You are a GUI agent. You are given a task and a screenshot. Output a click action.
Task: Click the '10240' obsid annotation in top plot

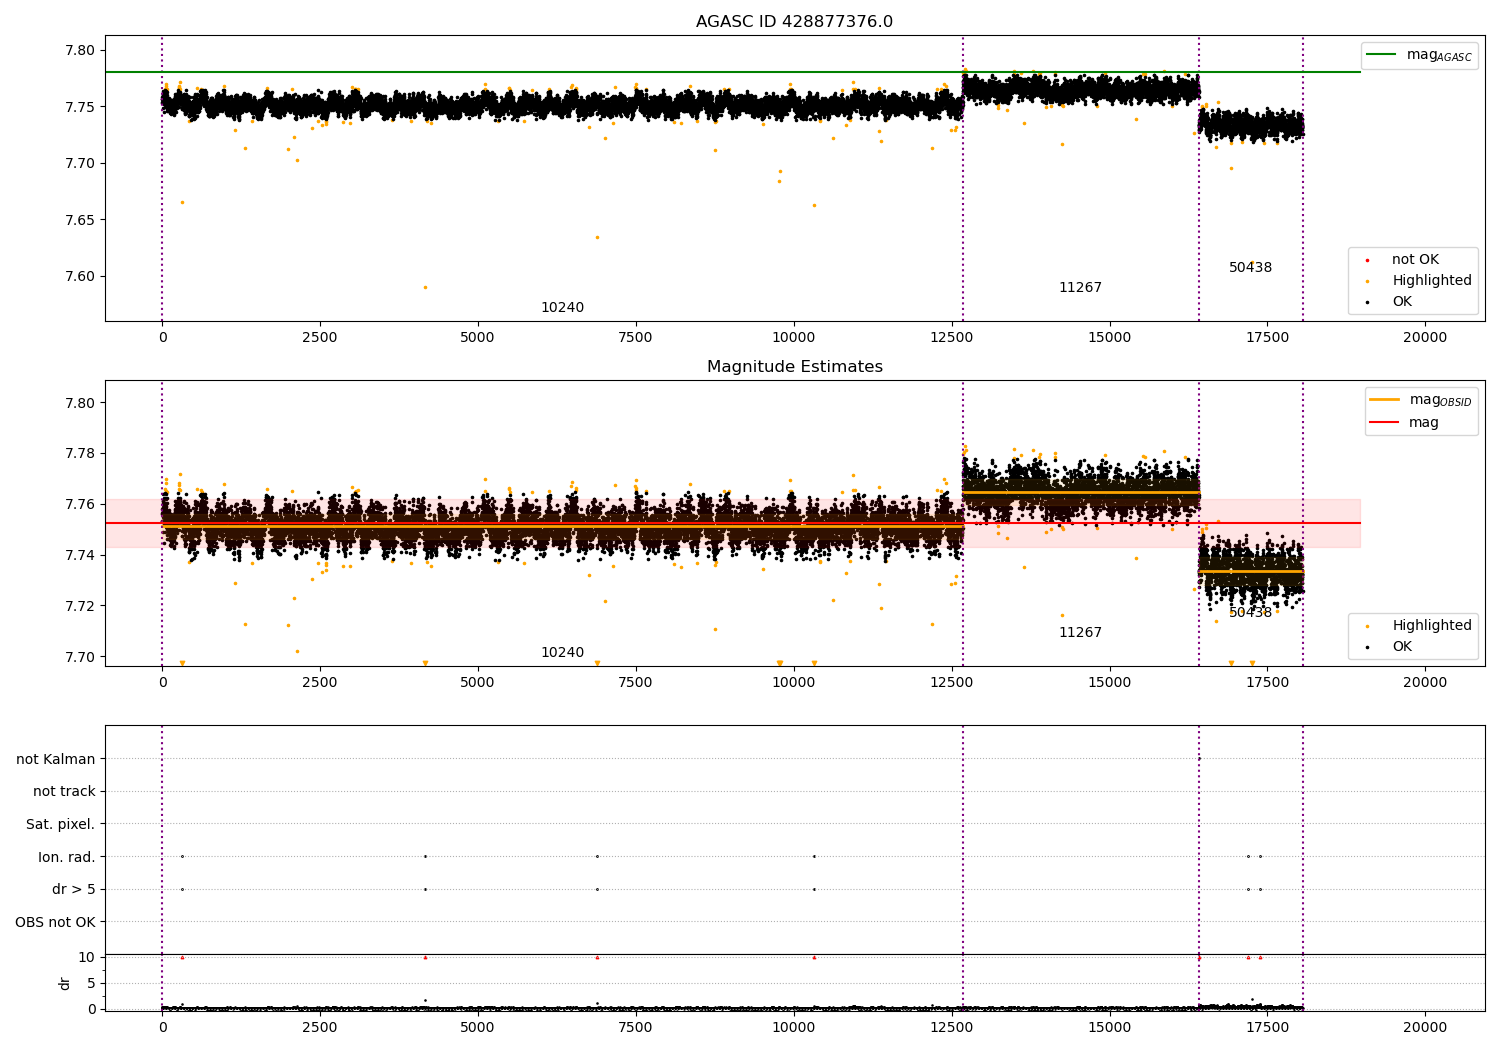[562, 307]
